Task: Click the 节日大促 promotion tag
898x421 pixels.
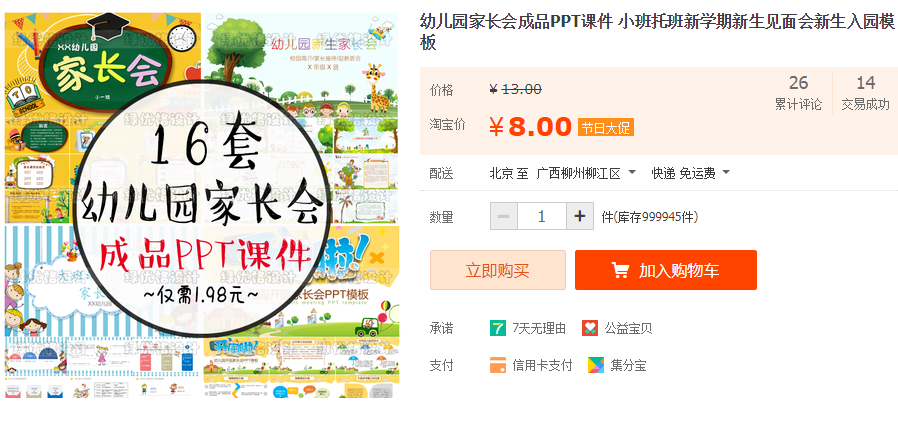Action: (x=605, y=127)
